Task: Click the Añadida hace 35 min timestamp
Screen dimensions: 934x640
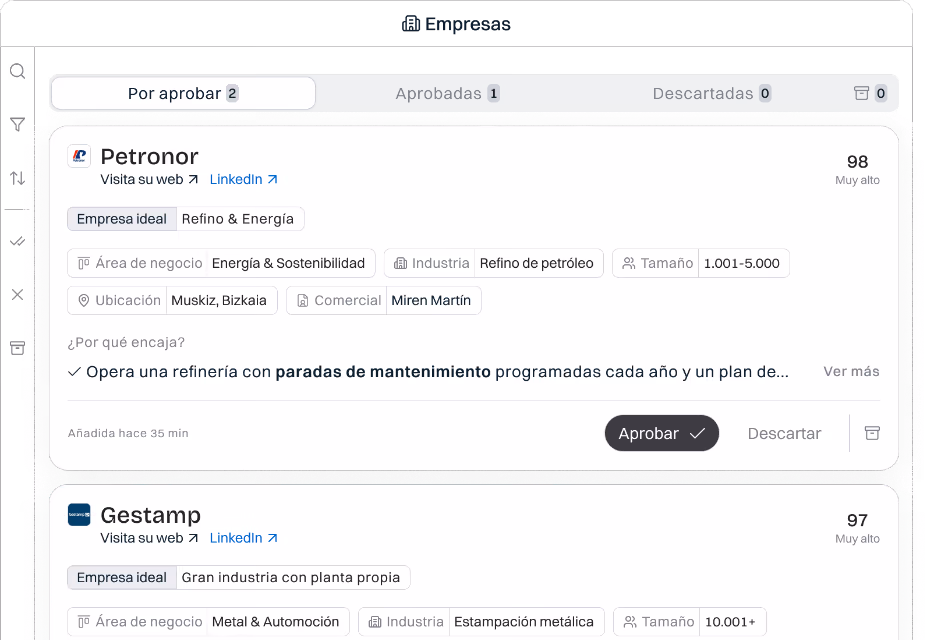Action: point(128,433)
